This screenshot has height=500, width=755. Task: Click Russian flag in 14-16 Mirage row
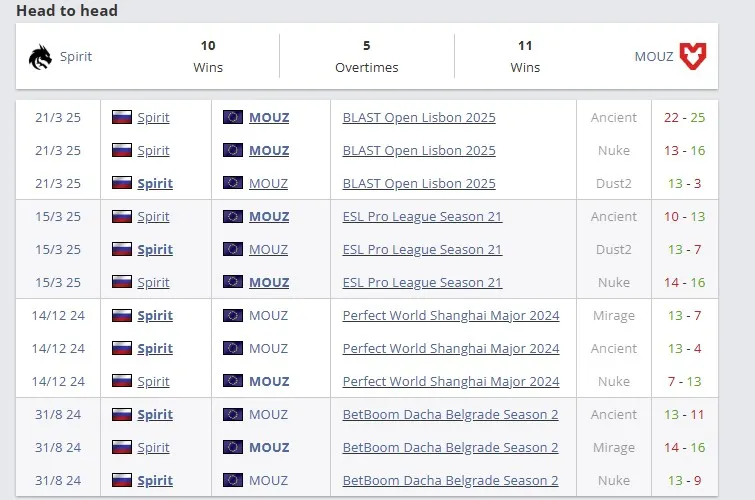pos(122,447)
